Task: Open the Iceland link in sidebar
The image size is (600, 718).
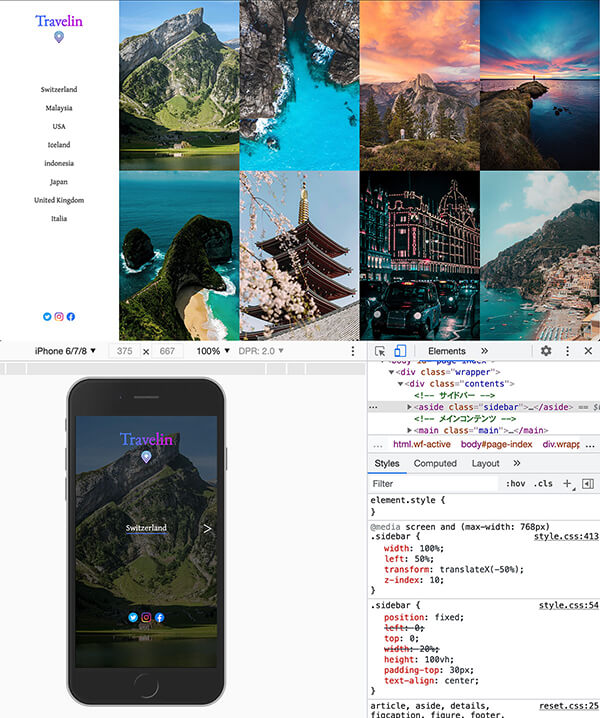Action: tap(59, 145)
